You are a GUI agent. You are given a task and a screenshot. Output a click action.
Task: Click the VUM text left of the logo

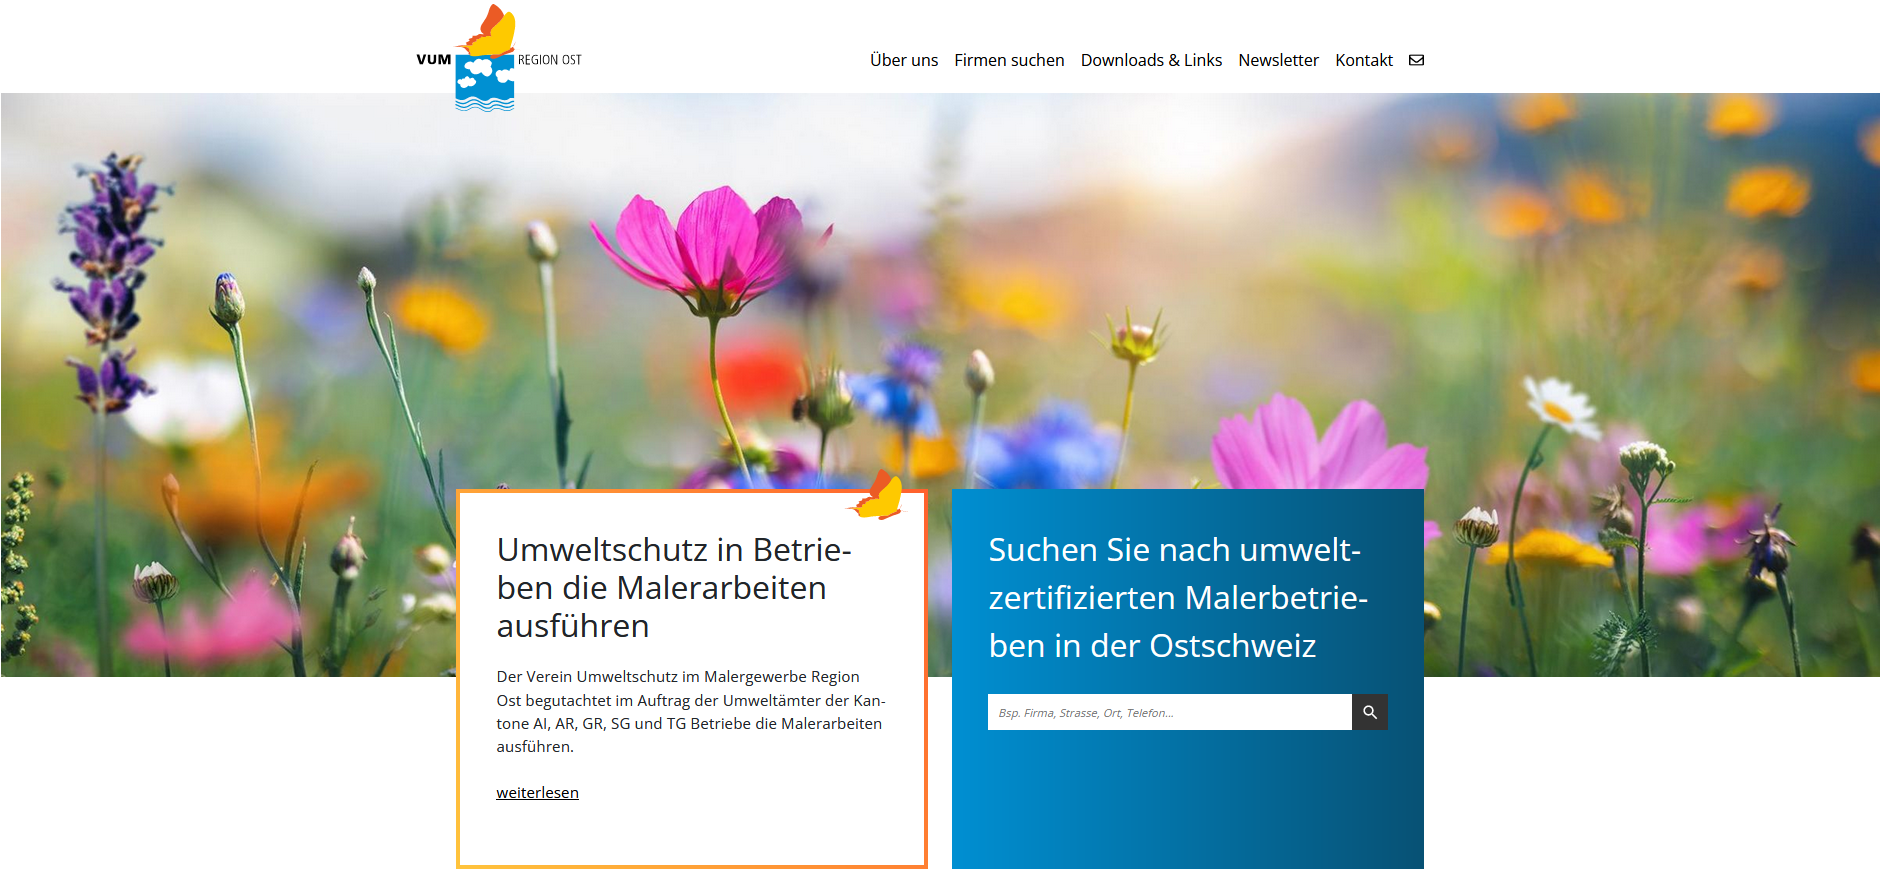(x=434, y=60)
